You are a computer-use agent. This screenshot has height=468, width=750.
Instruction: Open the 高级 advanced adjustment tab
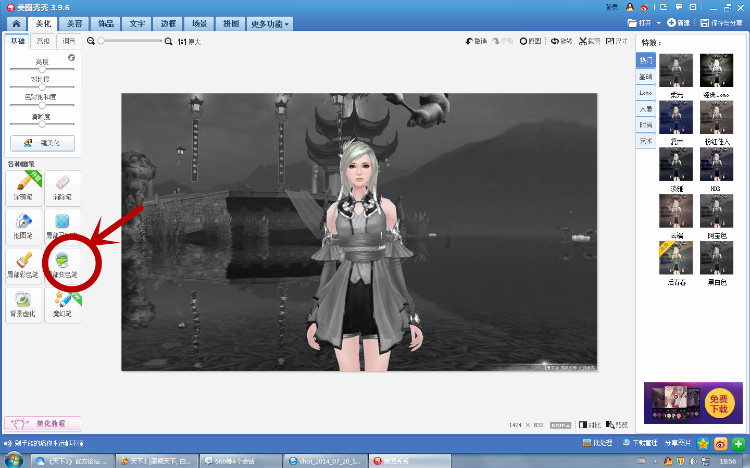(x=43, y=41)
